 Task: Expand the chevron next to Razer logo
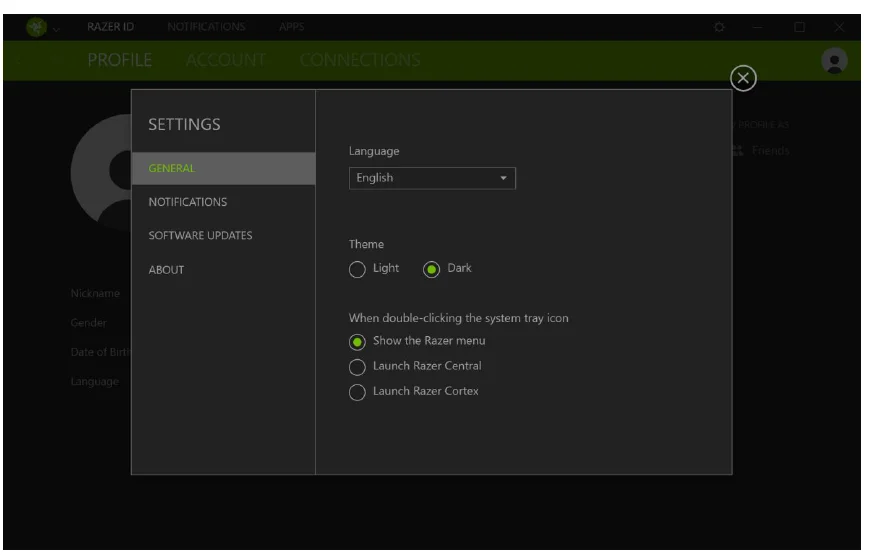[56, 28]
